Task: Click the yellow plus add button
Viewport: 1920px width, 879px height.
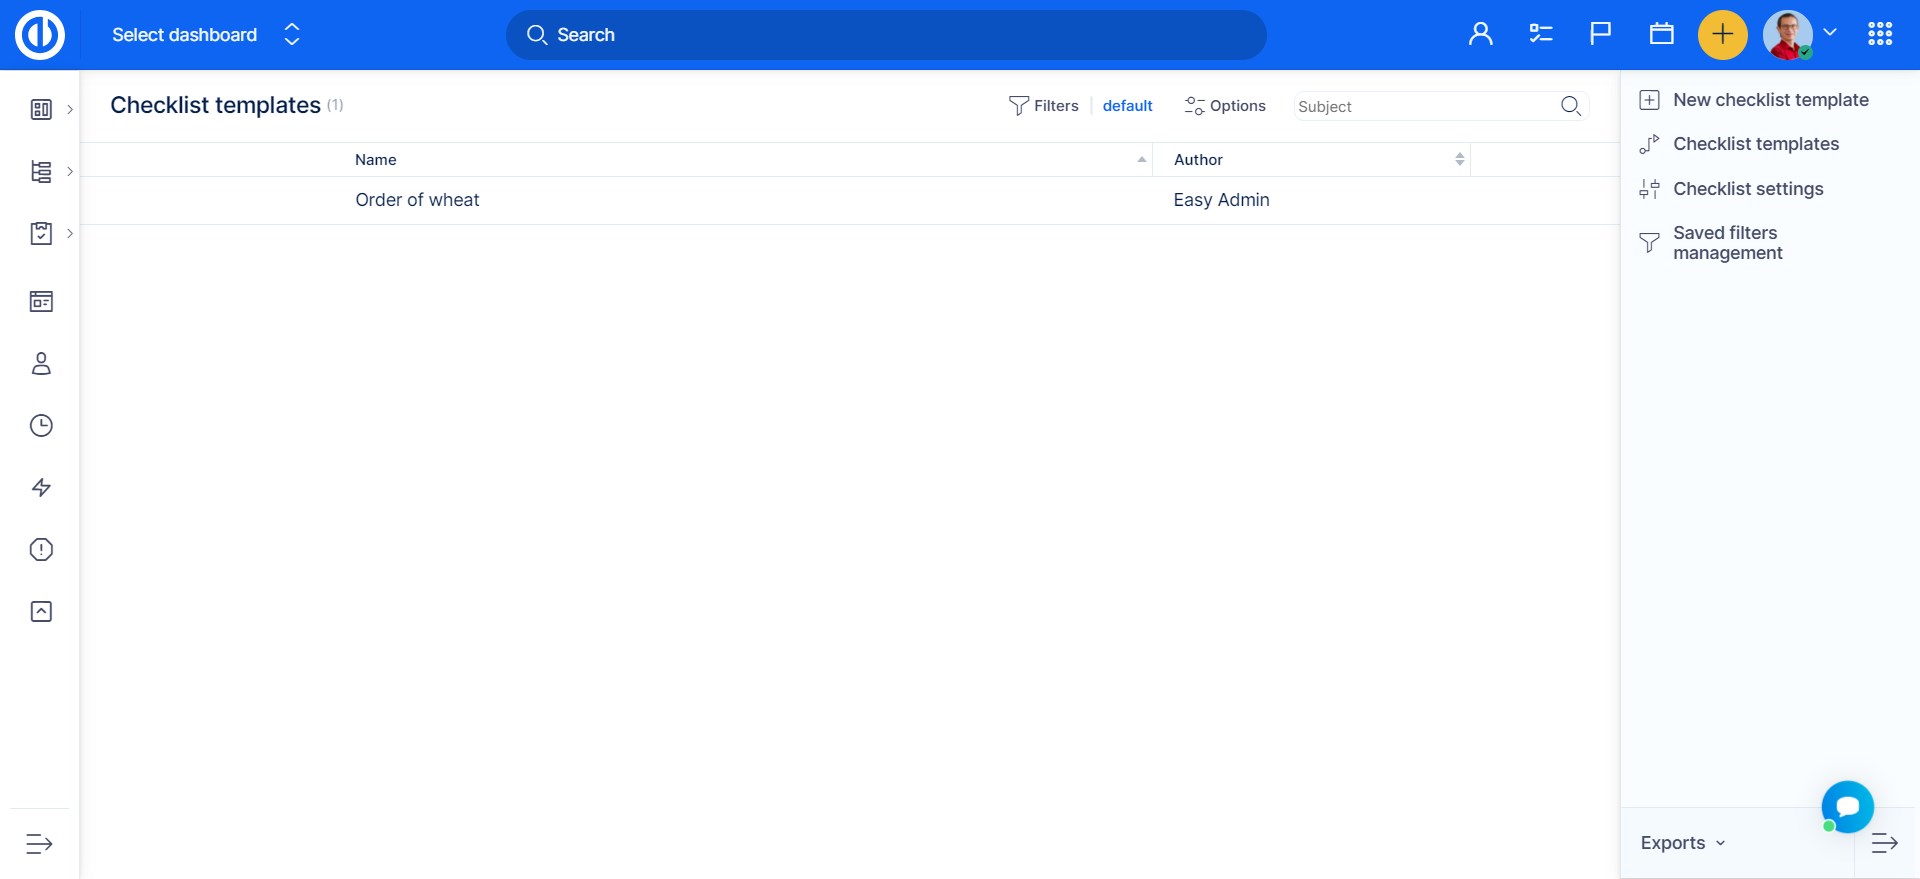Action: pos(1722,35)
